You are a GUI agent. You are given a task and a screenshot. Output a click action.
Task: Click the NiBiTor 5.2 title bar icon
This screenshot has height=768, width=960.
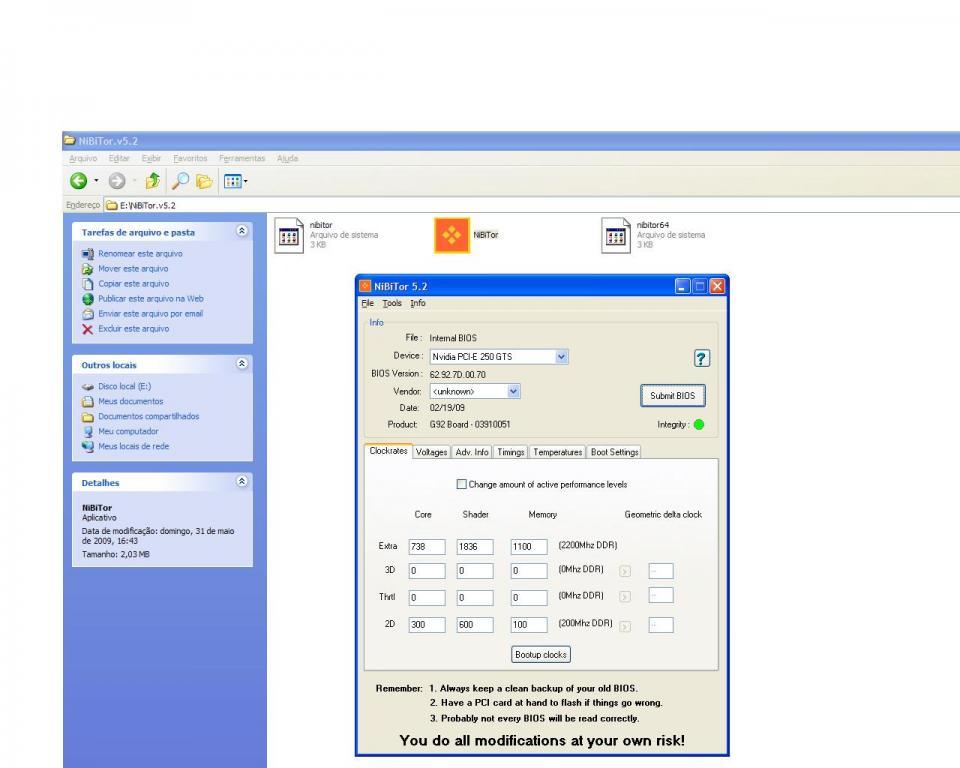365,286
